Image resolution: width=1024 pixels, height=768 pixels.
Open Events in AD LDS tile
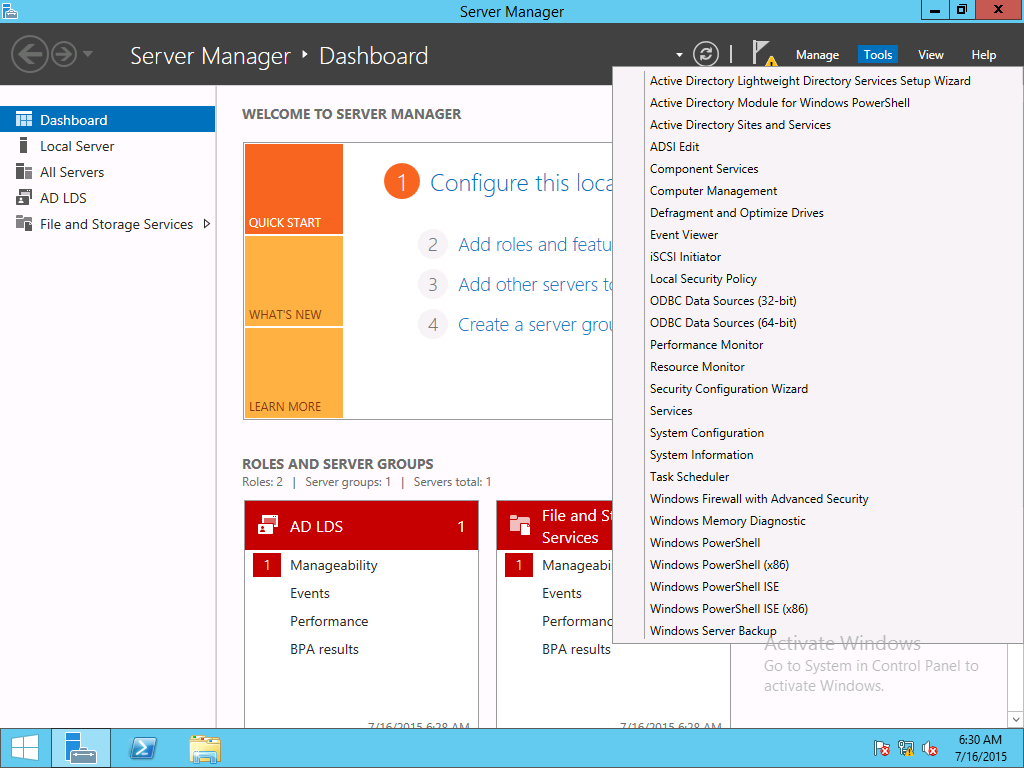(310, 593)
